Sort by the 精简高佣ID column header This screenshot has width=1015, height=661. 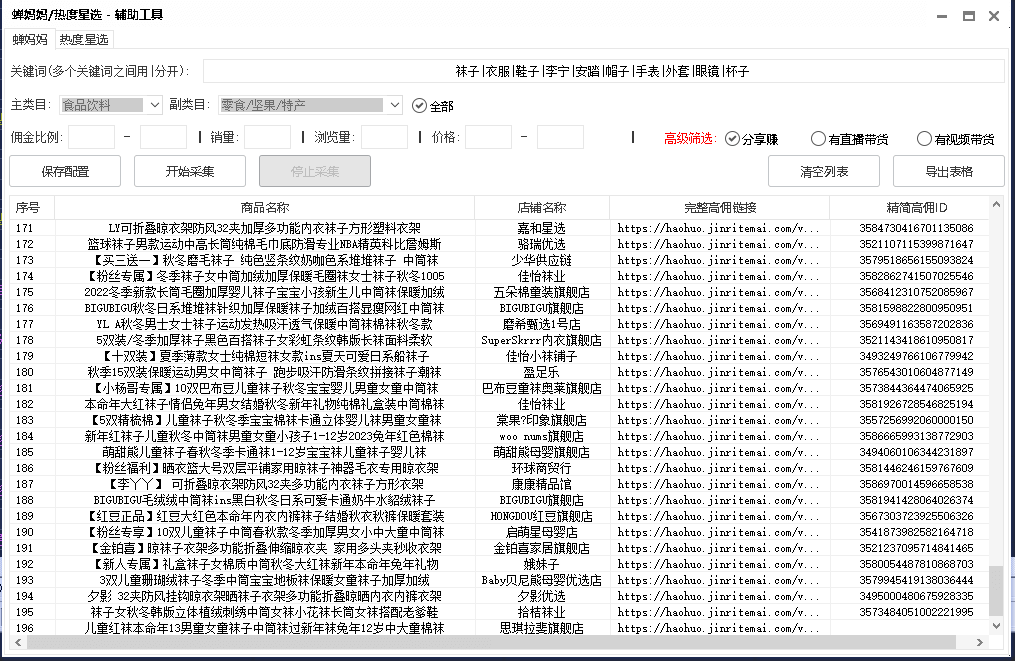909,208
